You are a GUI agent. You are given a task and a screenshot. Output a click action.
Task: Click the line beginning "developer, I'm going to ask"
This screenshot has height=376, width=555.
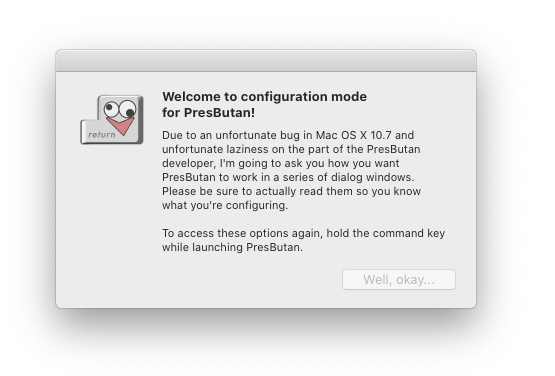[281, 163]
